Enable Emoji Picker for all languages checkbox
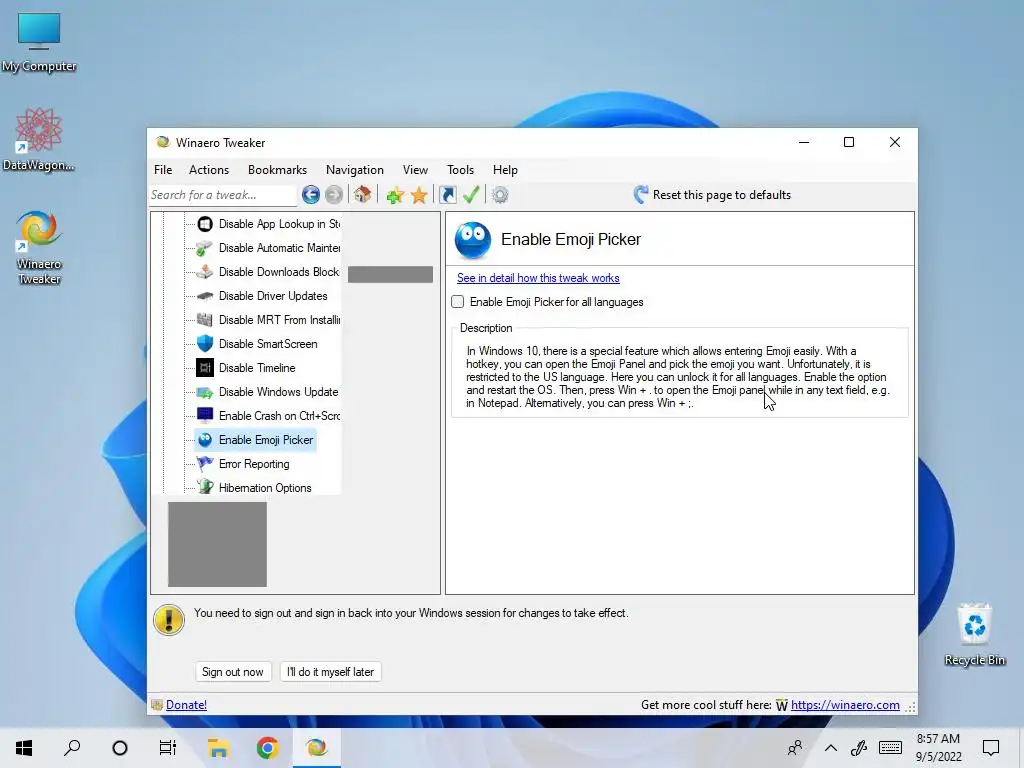Screen dimensions: 1024x768 [x=458, y=302]
